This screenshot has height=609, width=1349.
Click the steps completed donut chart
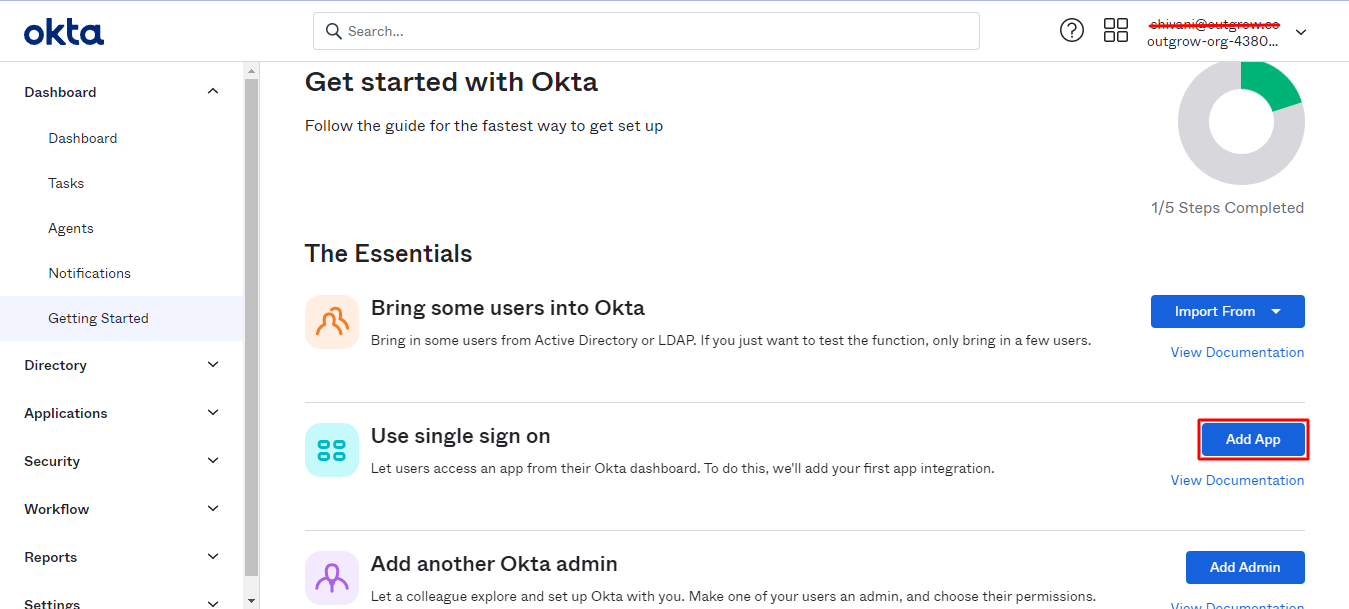click(x=1241, y=123)
